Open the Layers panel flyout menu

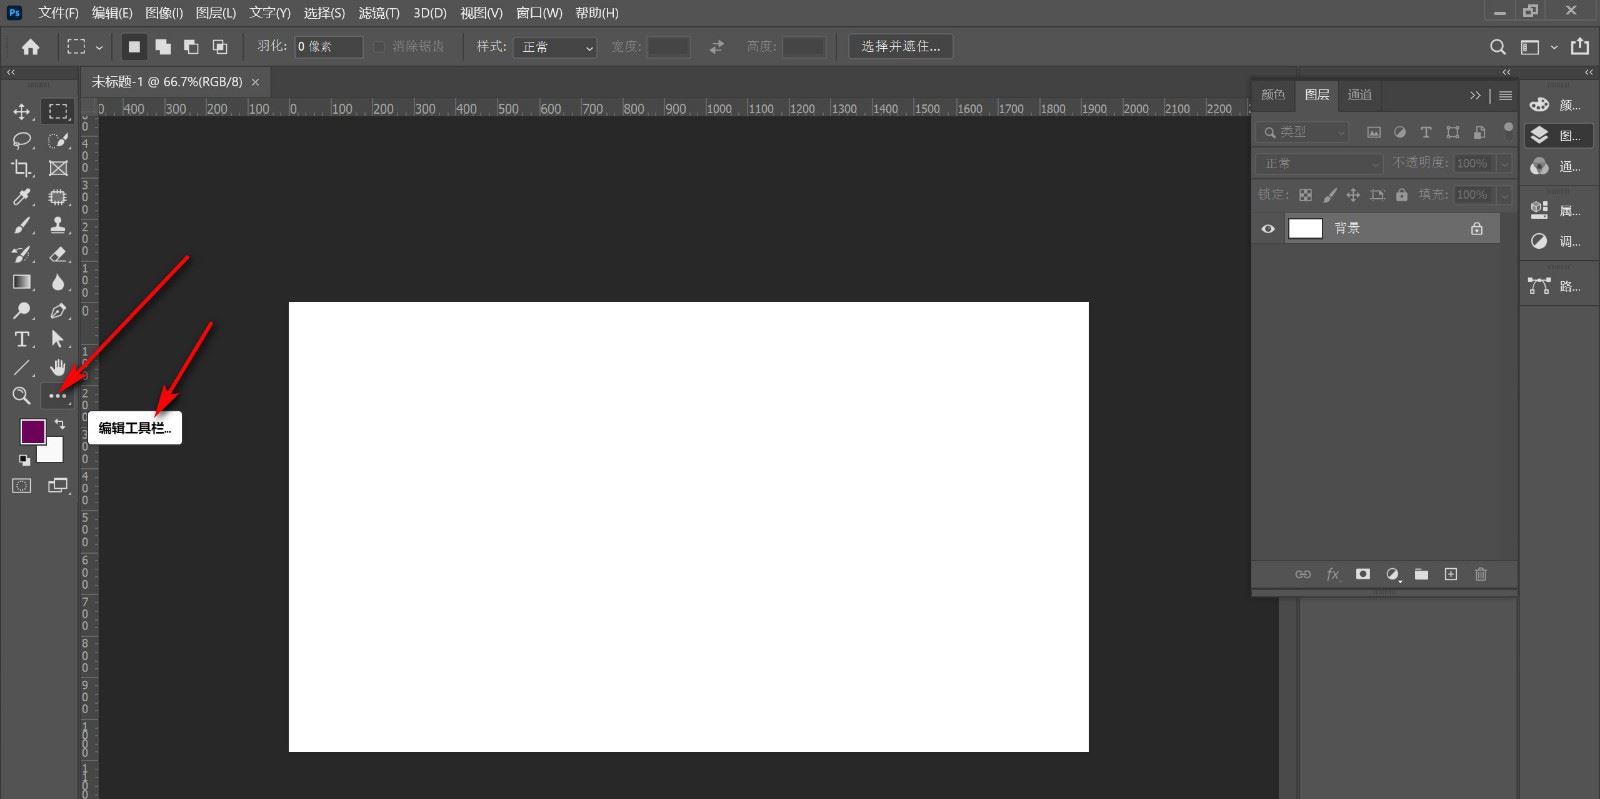[x=1505, y=95]
